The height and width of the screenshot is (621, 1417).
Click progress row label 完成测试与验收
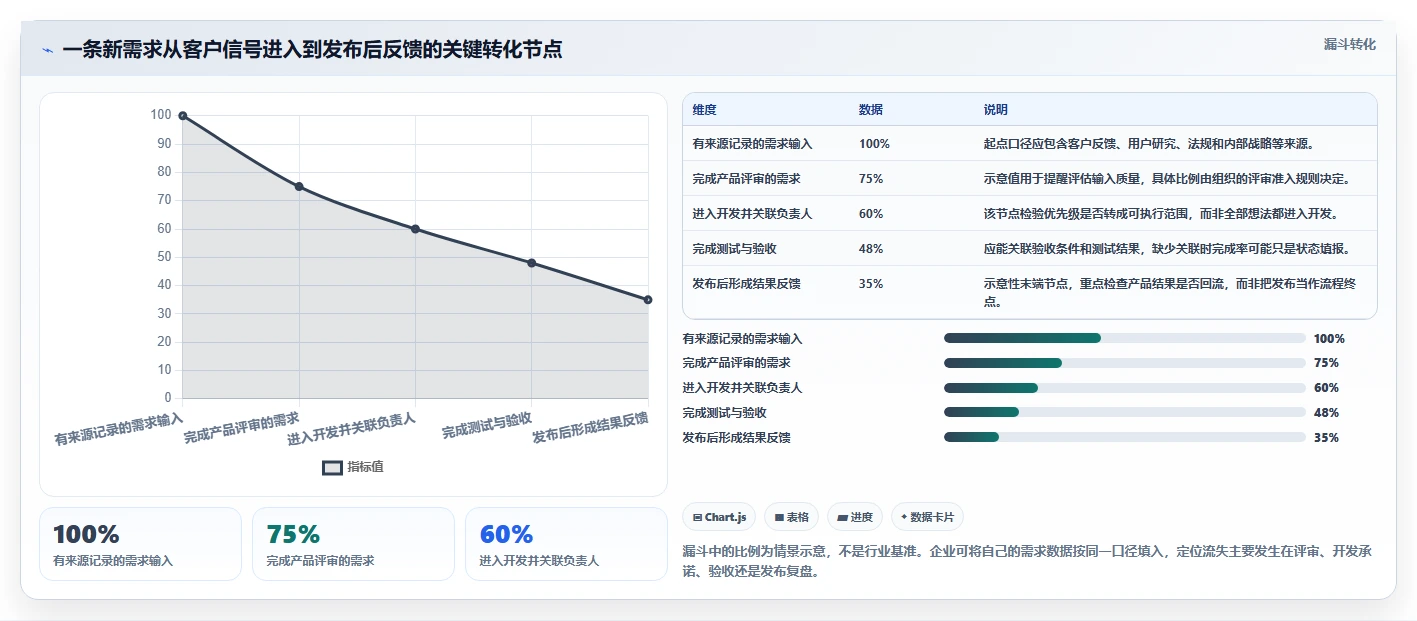724,413
